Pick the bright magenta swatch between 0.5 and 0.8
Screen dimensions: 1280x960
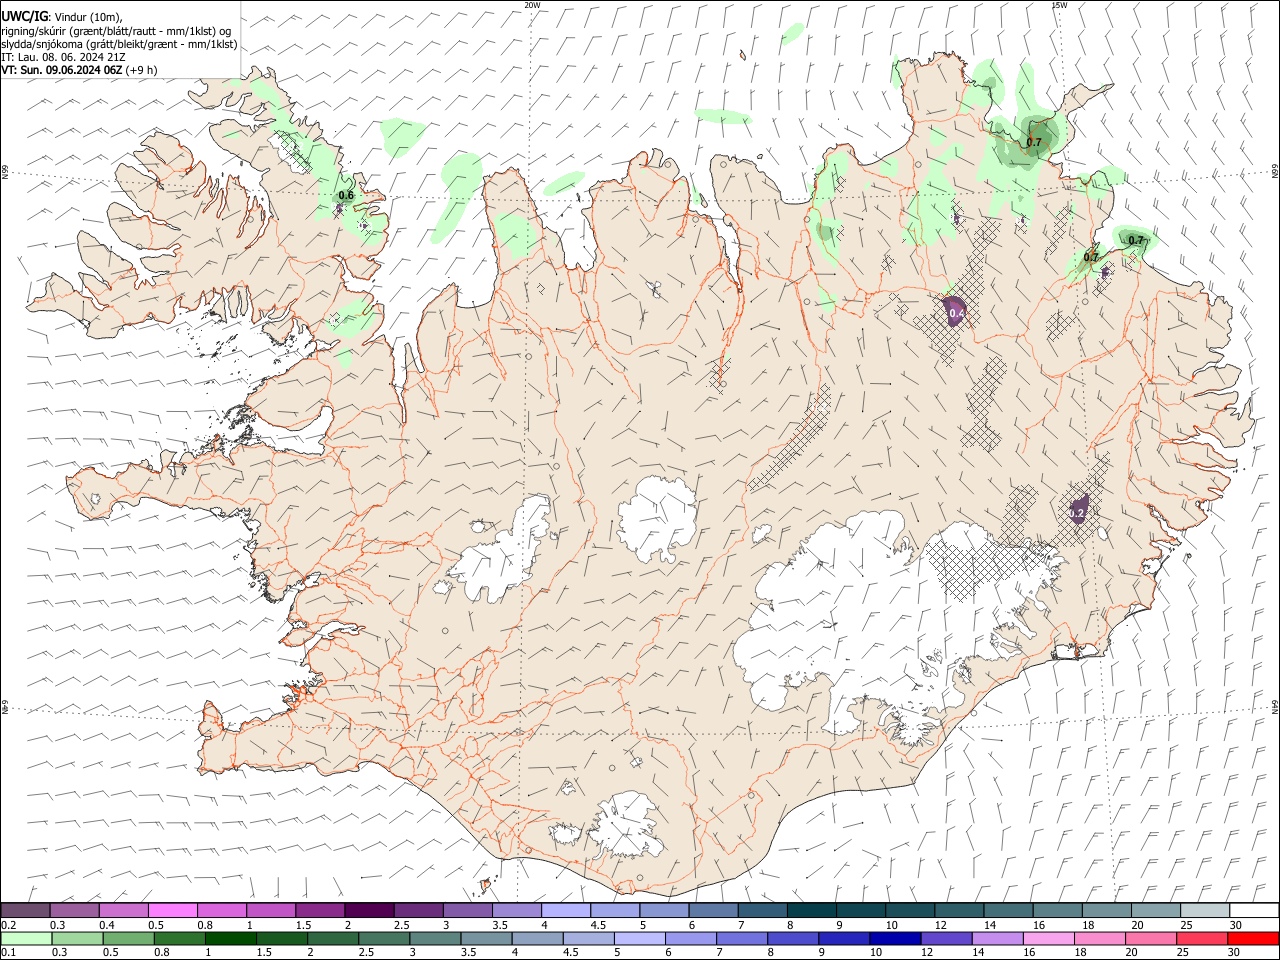point(172,910)
